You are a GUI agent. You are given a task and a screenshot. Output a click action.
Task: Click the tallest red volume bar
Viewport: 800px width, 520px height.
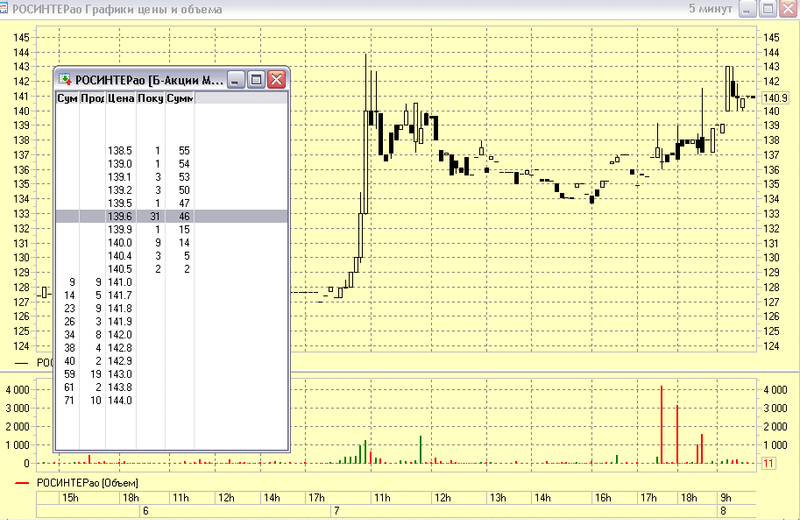pos(662,425)
